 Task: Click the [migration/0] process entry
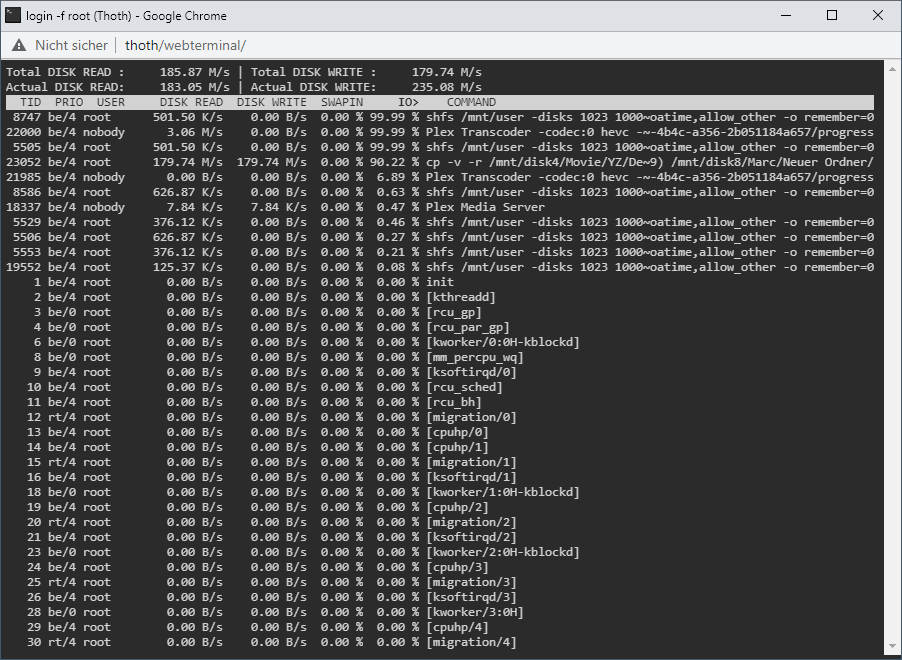(471, 417)
